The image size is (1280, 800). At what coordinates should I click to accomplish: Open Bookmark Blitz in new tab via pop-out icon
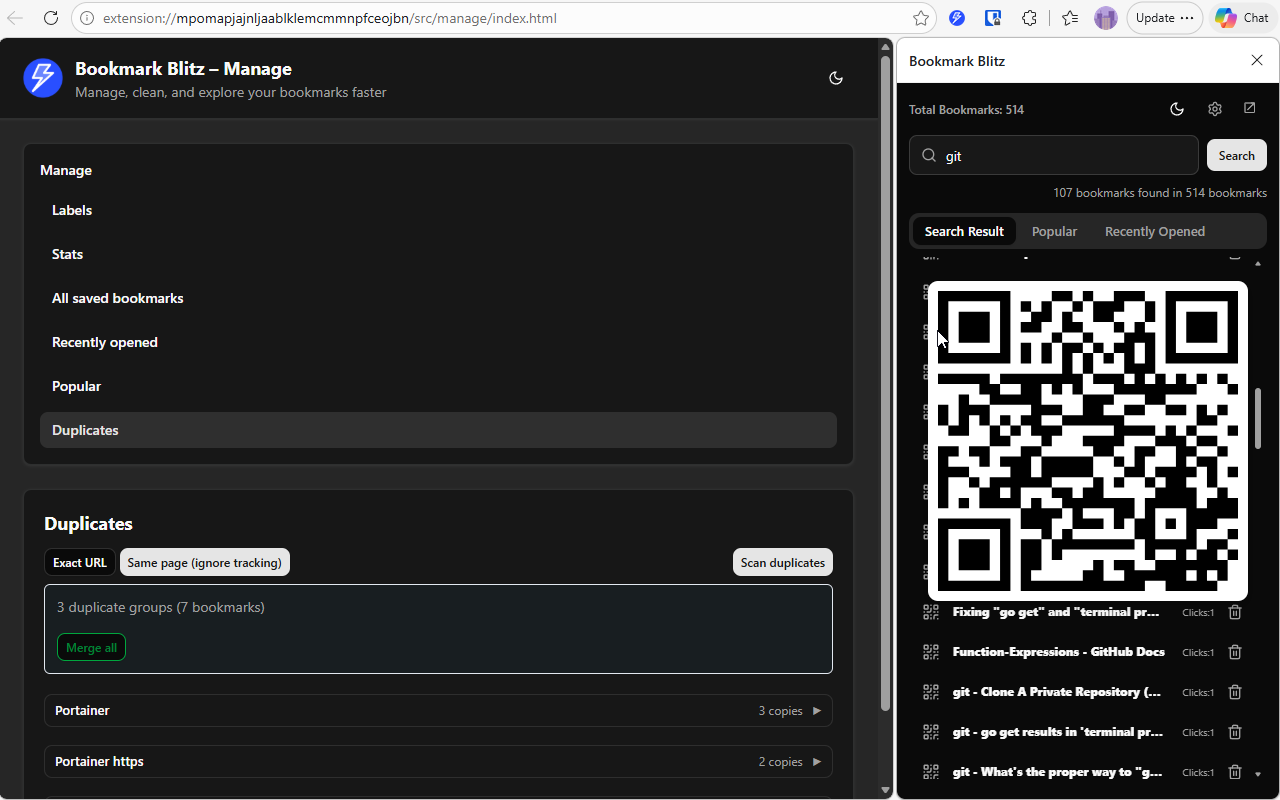[x=1250, y=108]
